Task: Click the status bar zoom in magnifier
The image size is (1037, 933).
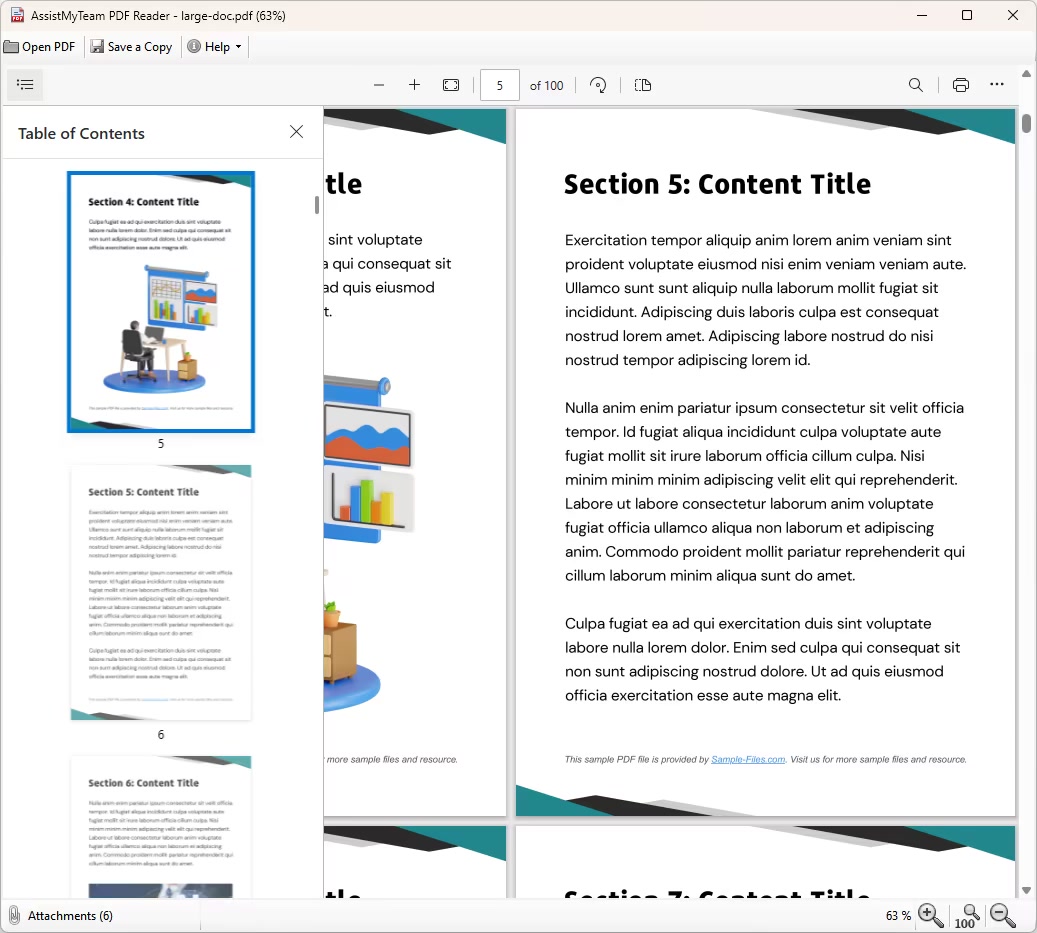Action: point(930,915)
